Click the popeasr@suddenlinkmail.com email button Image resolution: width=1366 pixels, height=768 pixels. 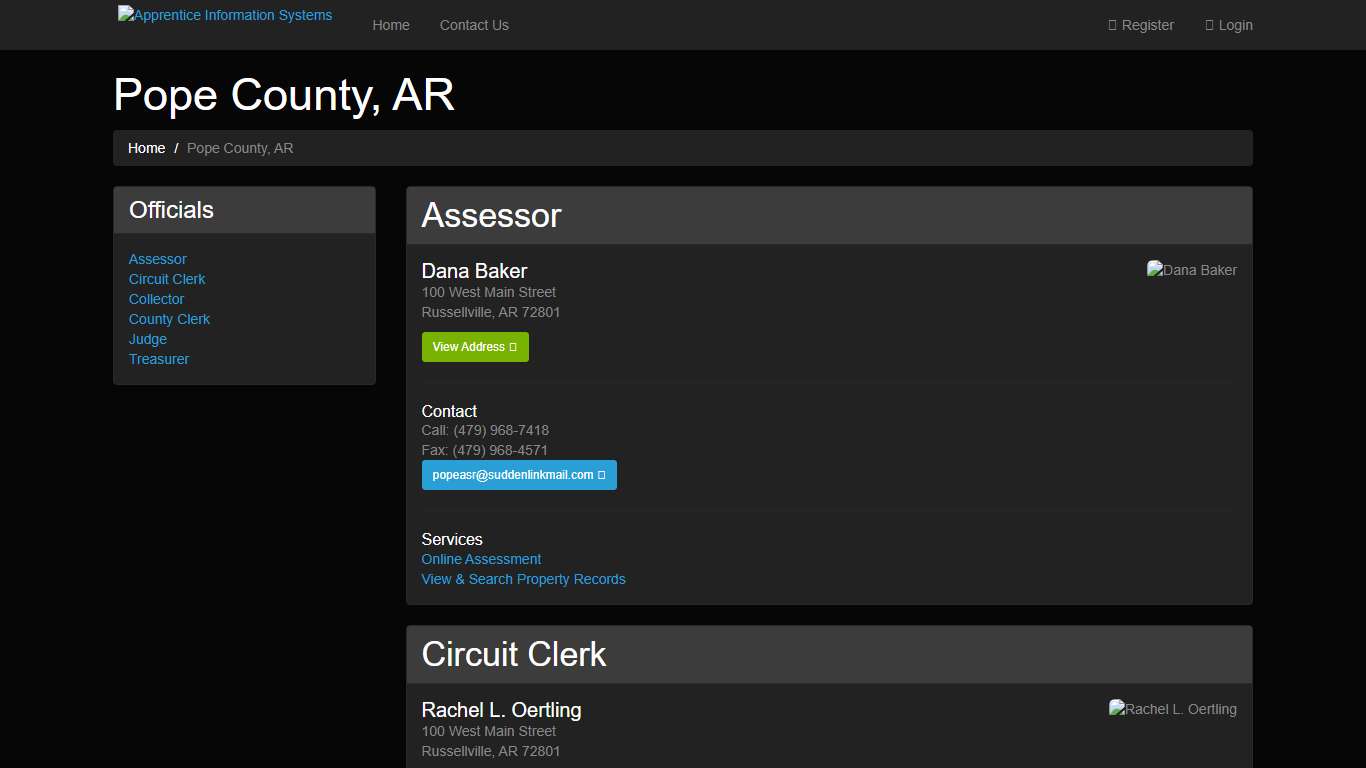[x=519, y=475]
